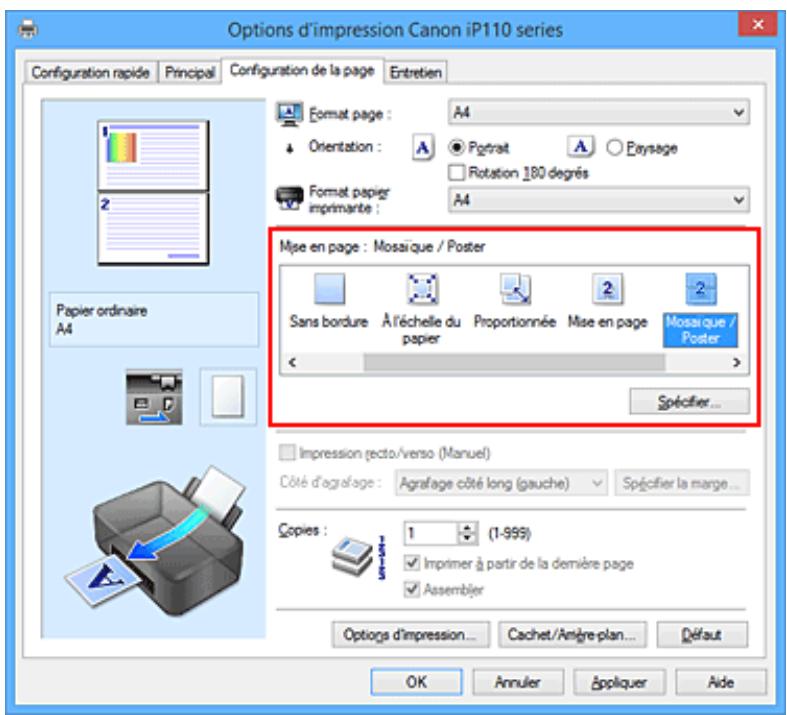Image resolution: width=787 pixels, height=715 pixels.
Task: Enable Rotation 180 degrés checkbox
Action: coord(456,173)
